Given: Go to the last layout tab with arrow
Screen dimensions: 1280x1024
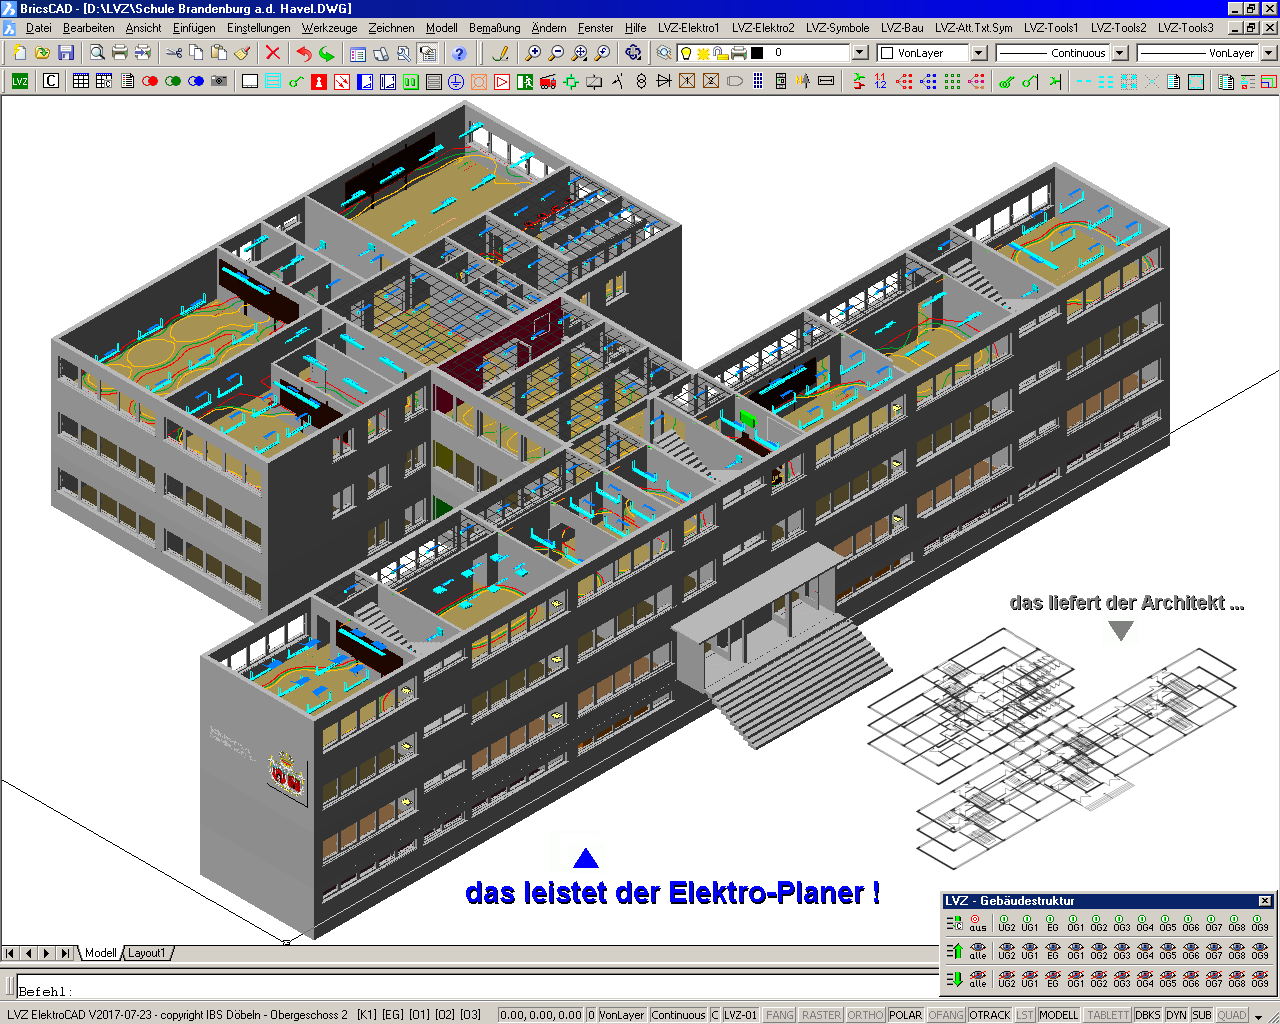Looking at the screenshot, I should tap(65, 953).
